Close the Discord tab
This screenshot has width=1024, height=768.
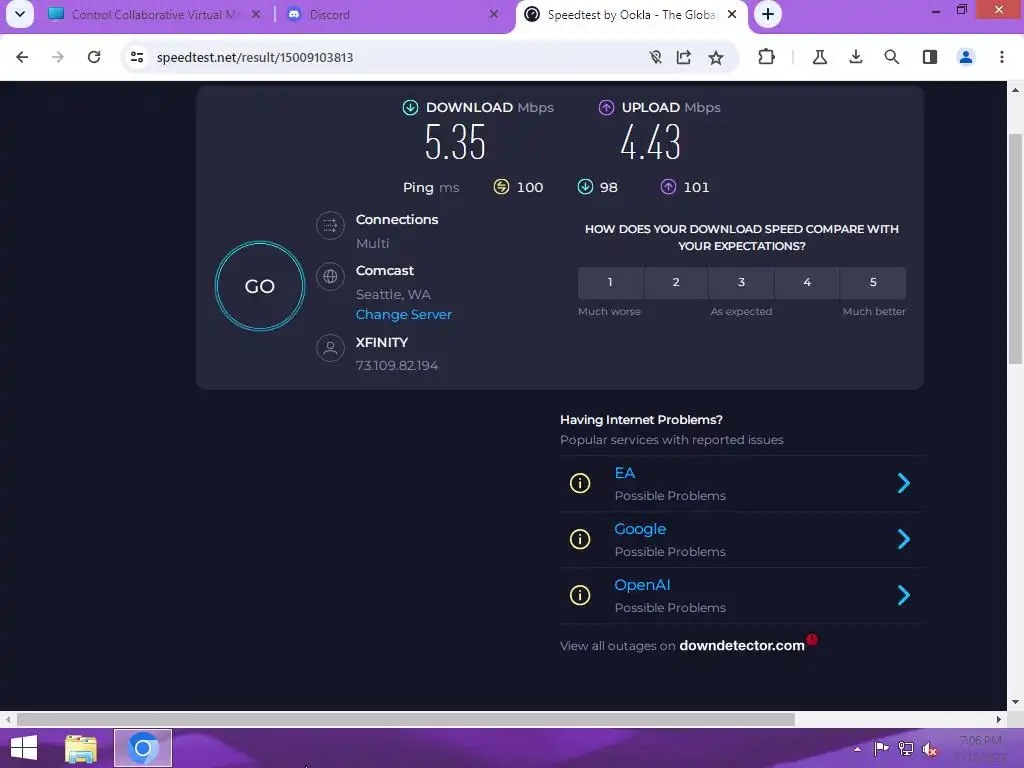coord(494,14)
